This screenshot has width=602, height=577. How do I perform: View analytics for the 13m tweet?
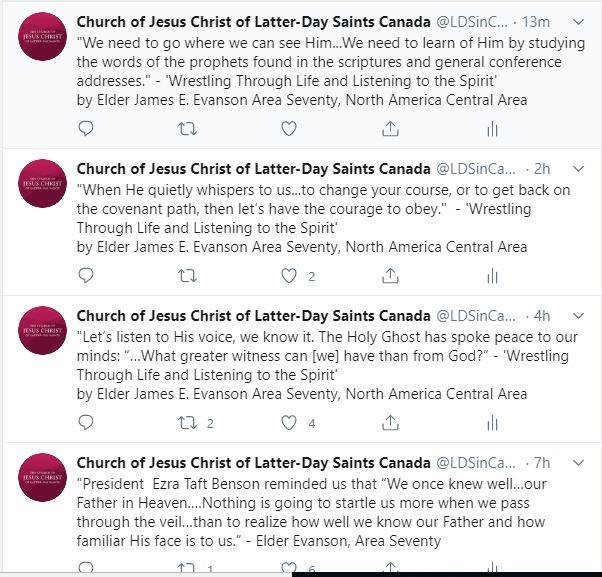tap(492, 129)
